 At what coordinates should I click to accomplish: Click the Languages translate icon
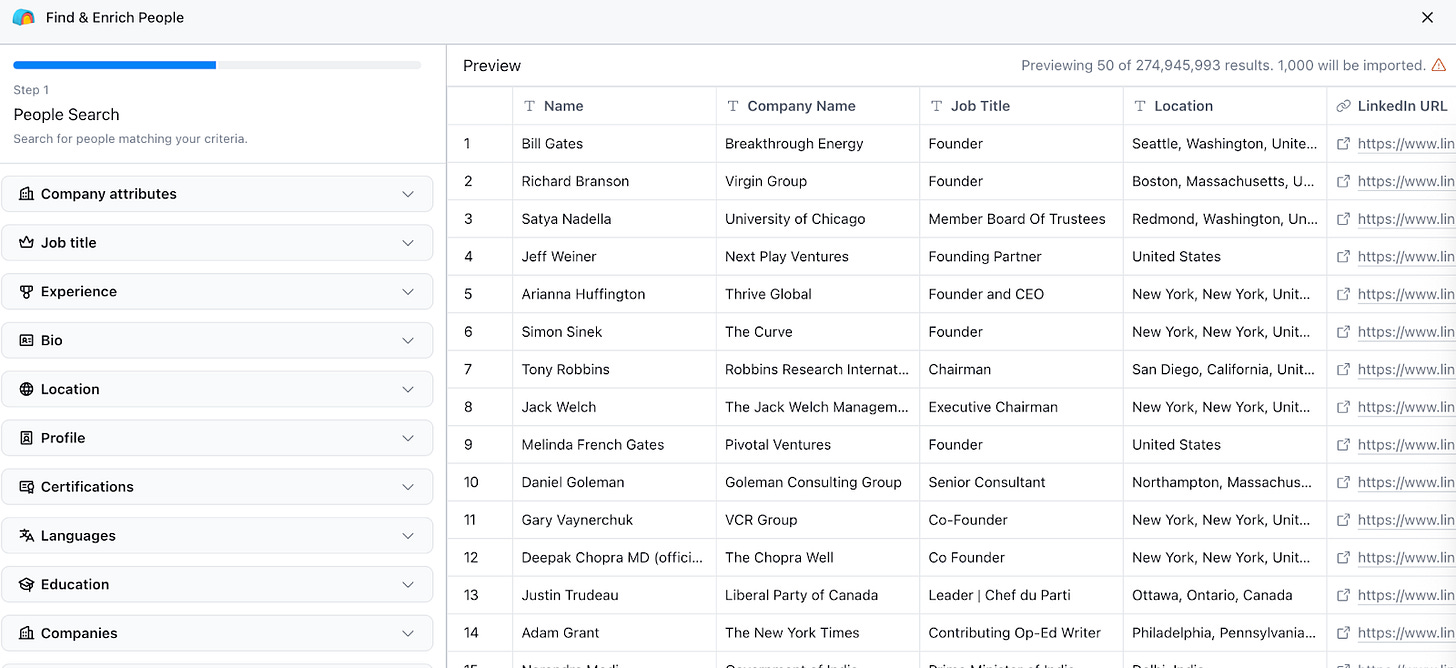pyautogui.click(x=26, y=536)
